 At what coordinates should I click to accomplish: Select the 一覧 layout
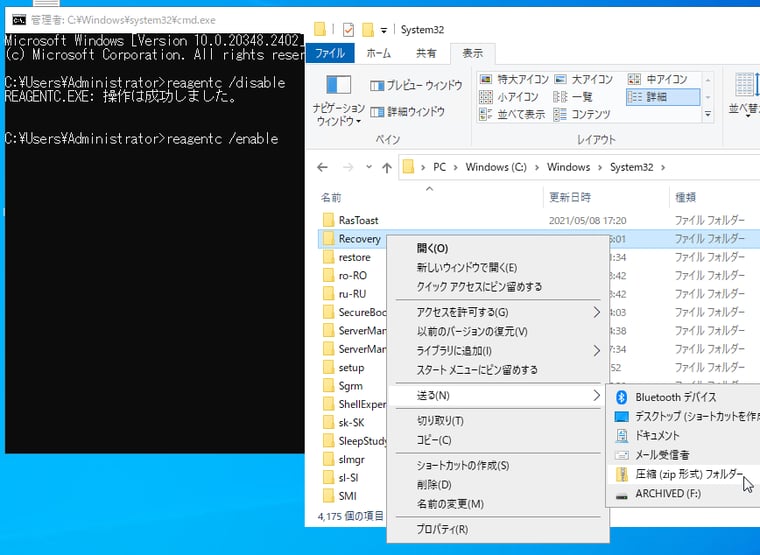(x=573, y=97)
